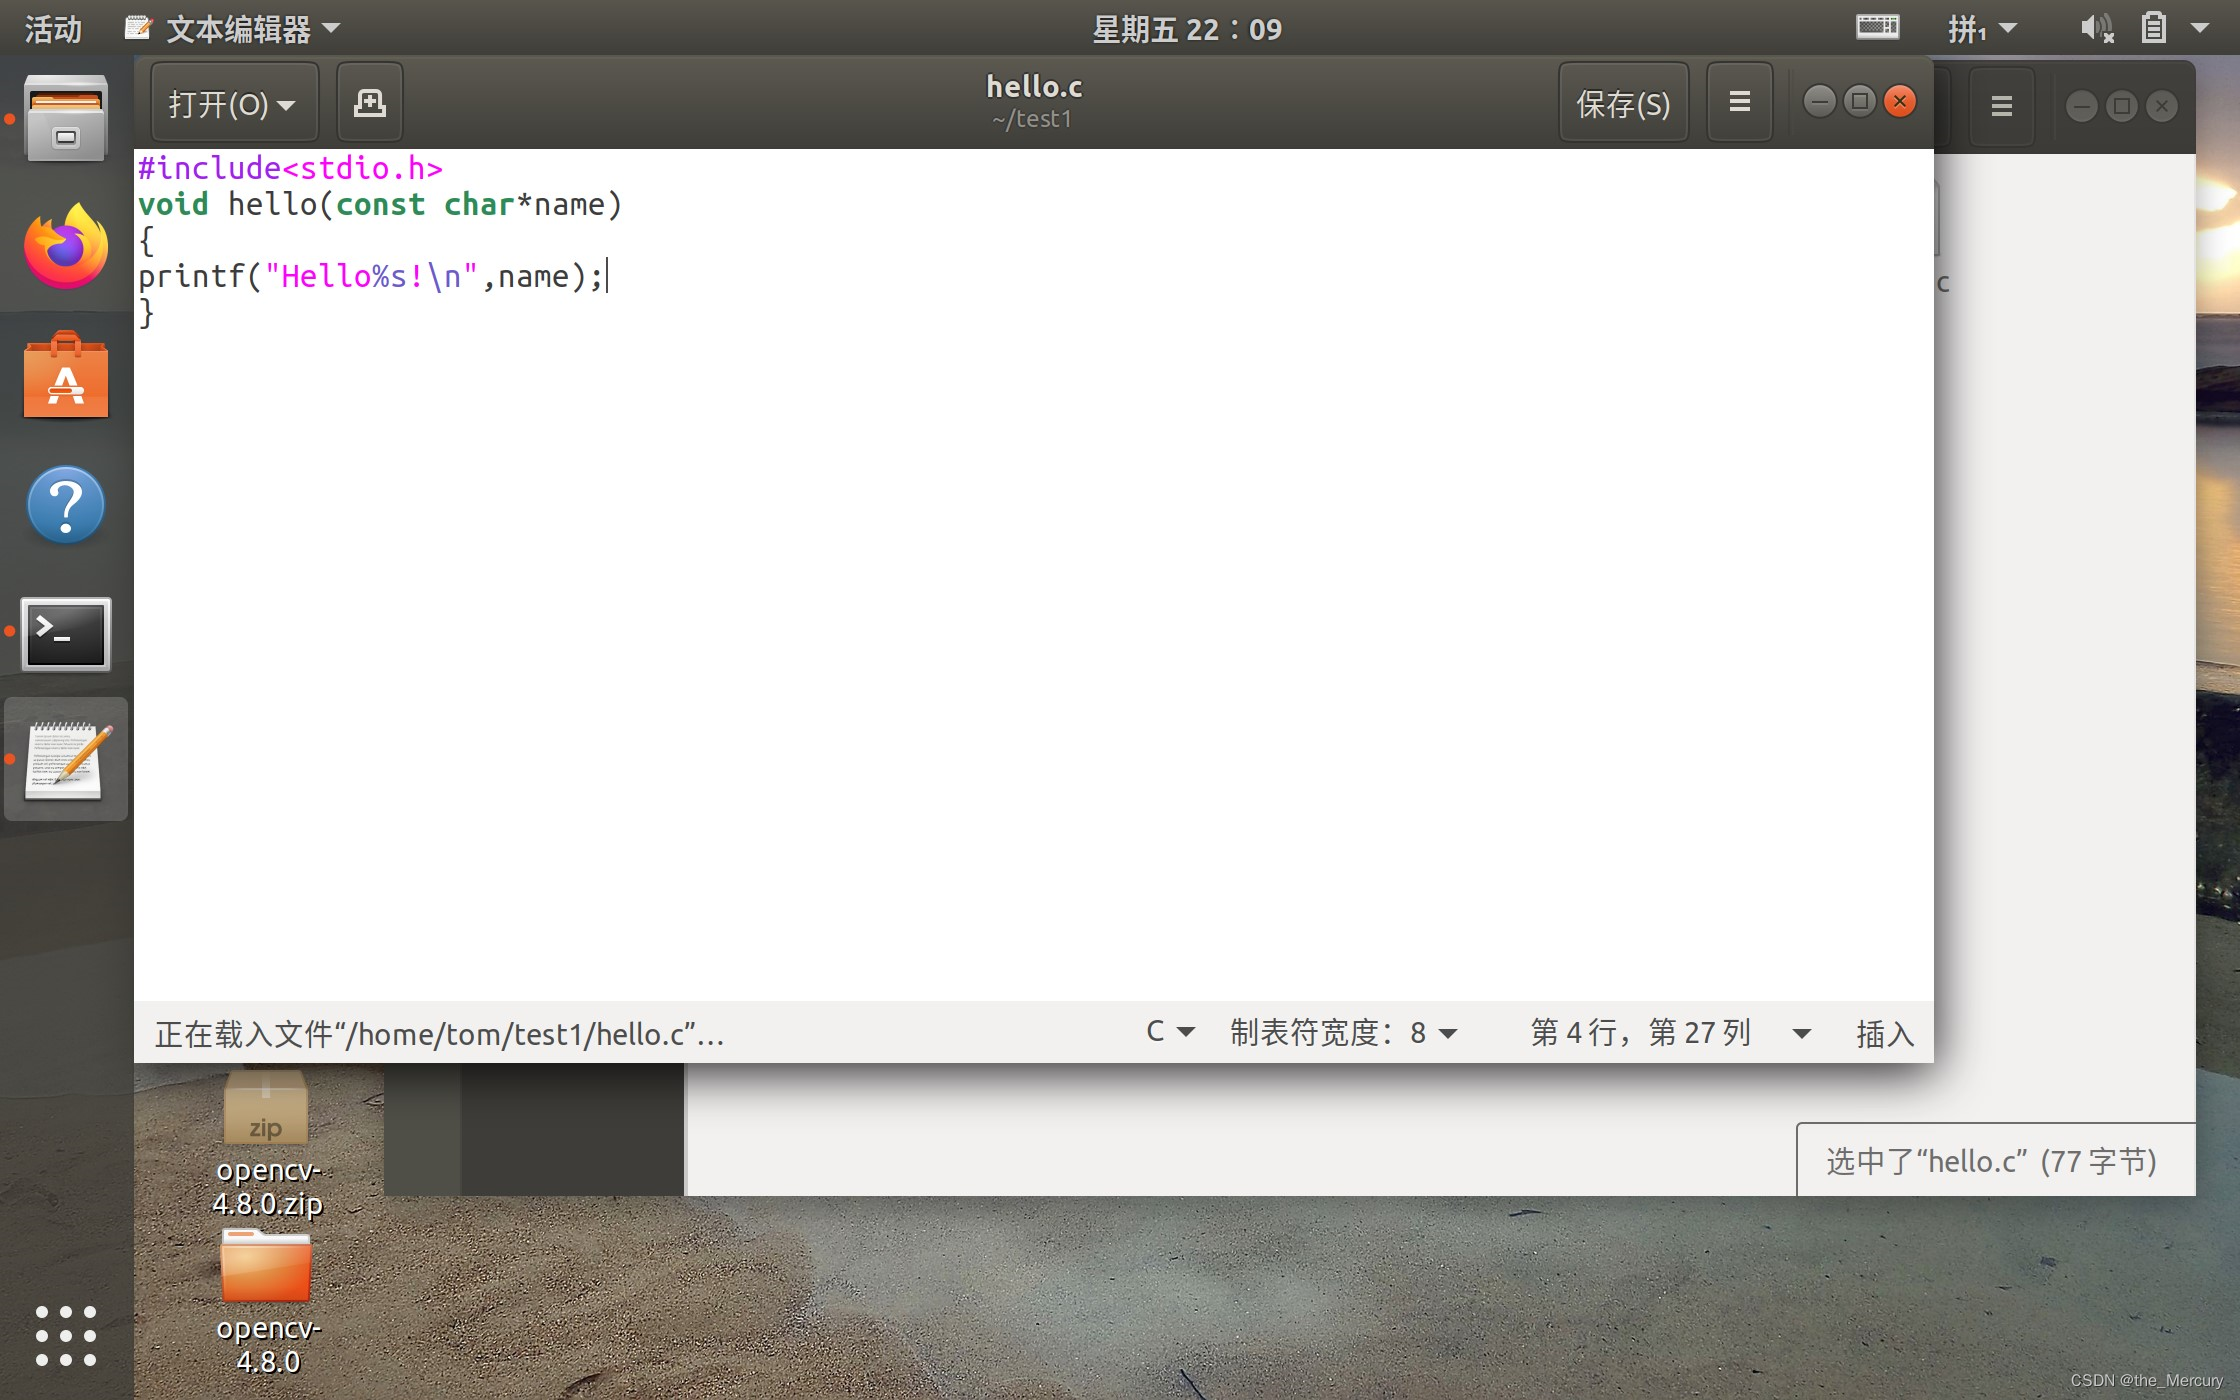Click the on-screen keyboard indicator icon
The width and height of the screenshot is (2240, 1400).
pos(1877,28)
